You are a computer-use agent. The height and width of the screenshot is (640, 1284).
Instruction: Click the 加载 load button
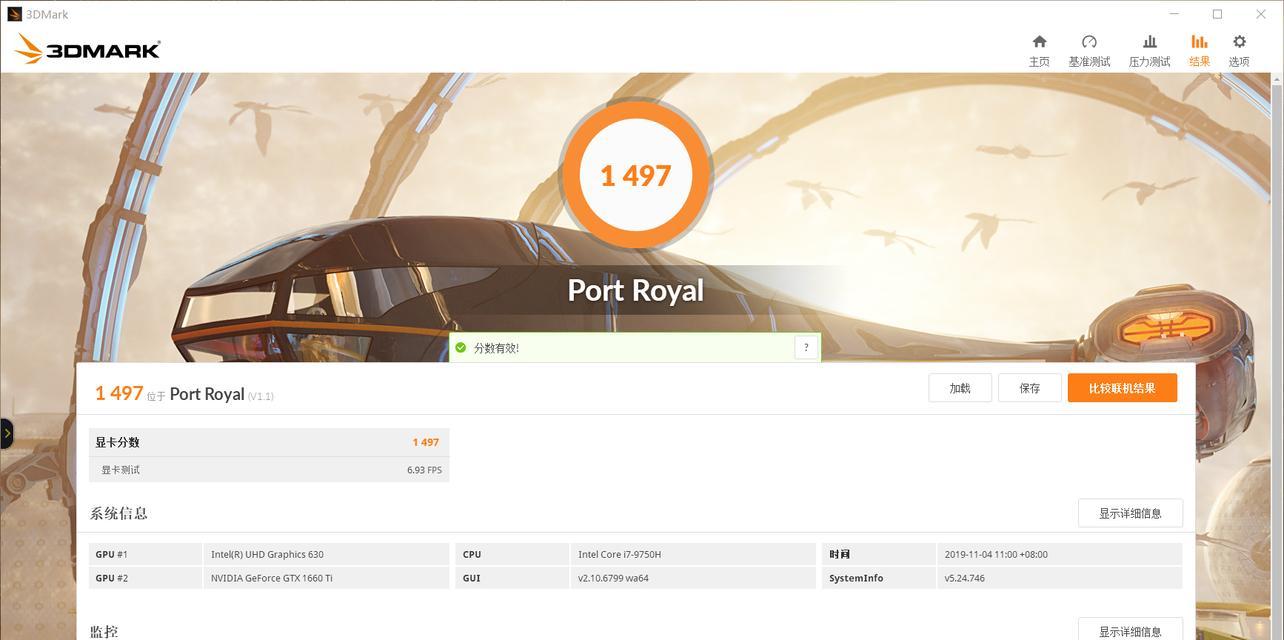pyautogui.click(x=960, y=388)
